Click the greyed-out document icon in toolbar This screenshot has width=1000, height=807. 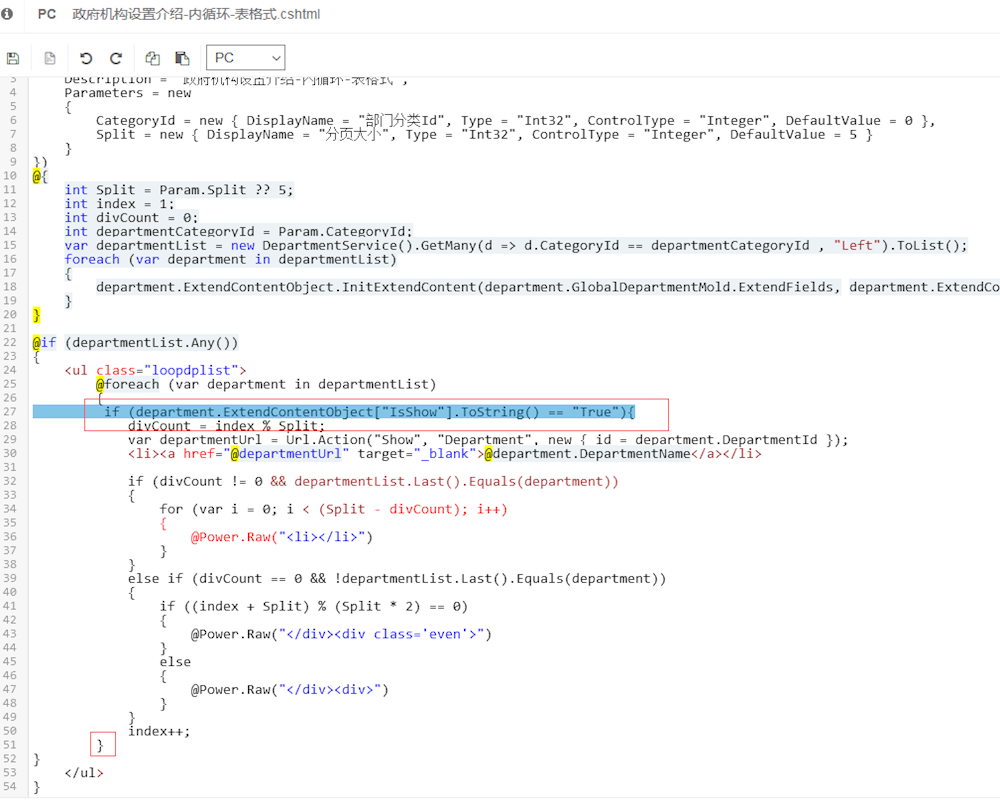[50, 58]
